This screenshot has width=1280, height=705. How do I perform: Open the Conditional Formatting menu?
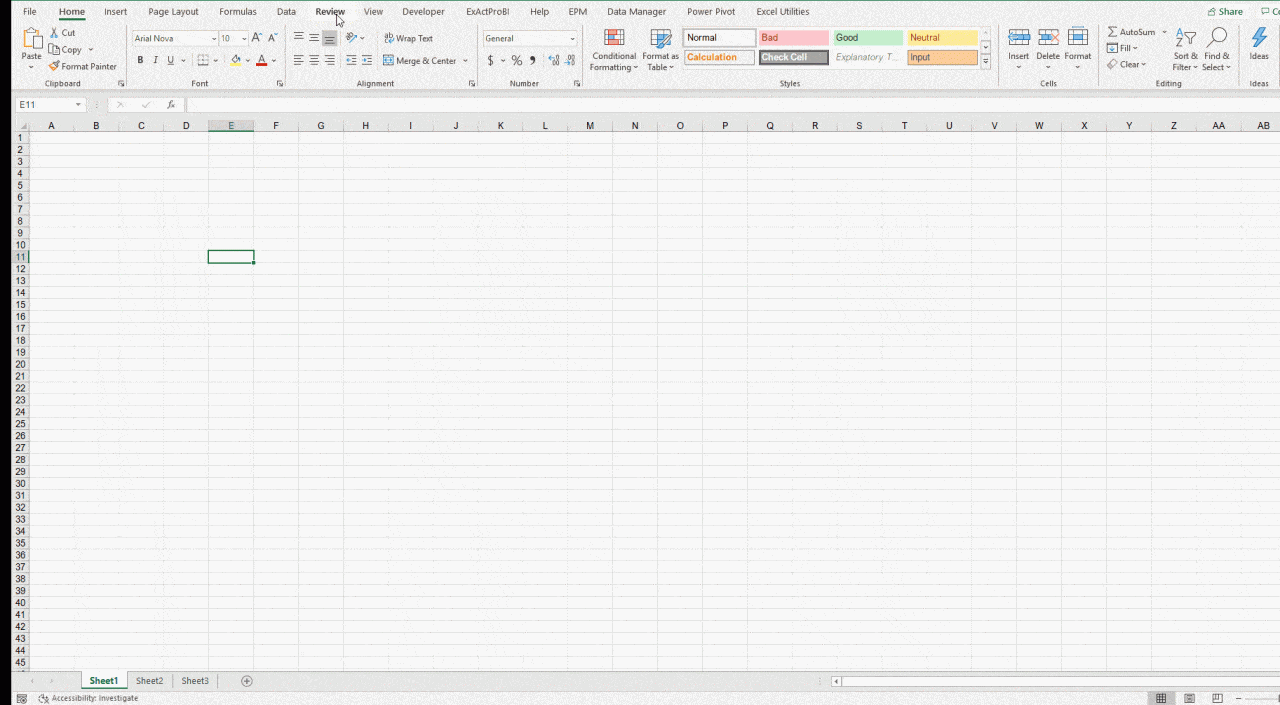tap(613, 49)
